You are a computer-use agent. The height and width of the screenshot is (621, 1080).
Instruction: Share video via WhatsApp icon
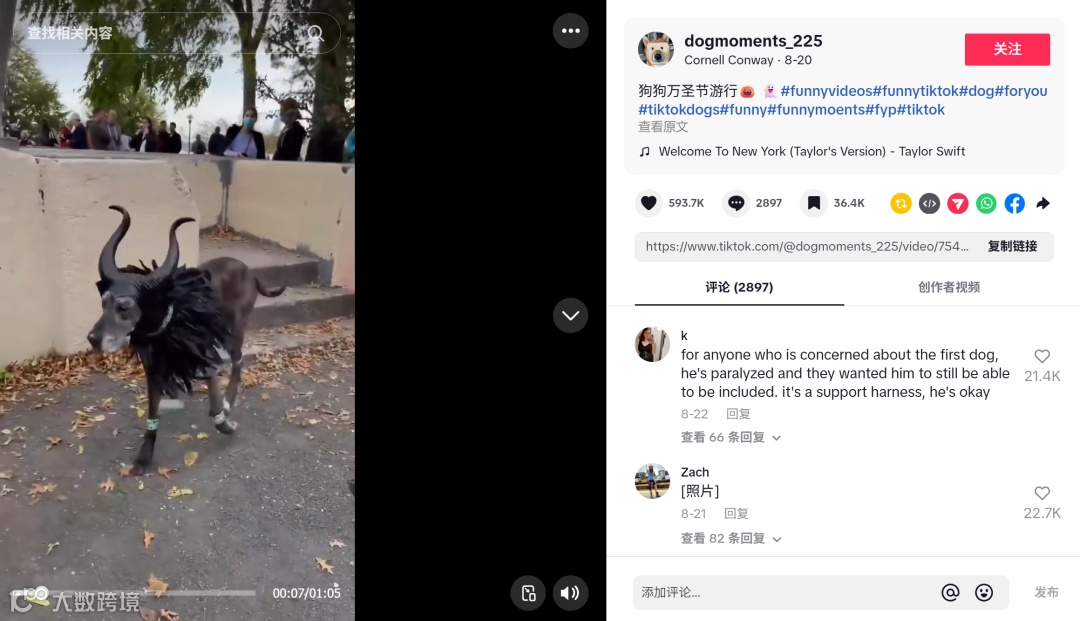point(986,203)
